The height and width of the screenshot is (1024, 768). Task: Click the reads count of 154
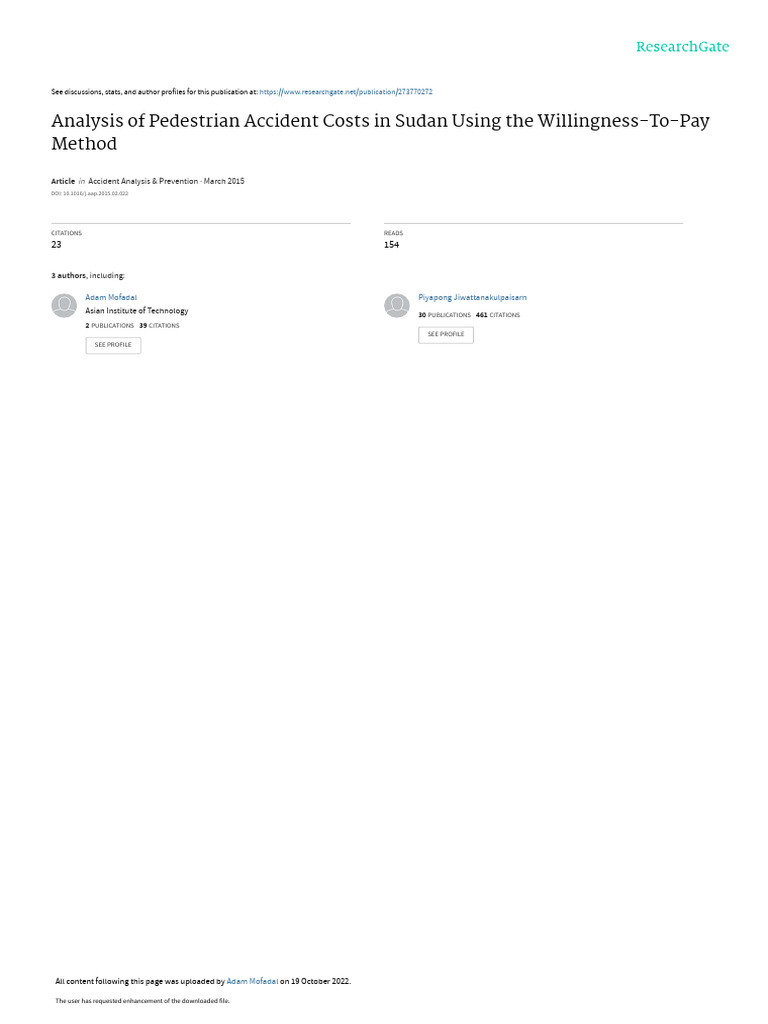point(391,244)
